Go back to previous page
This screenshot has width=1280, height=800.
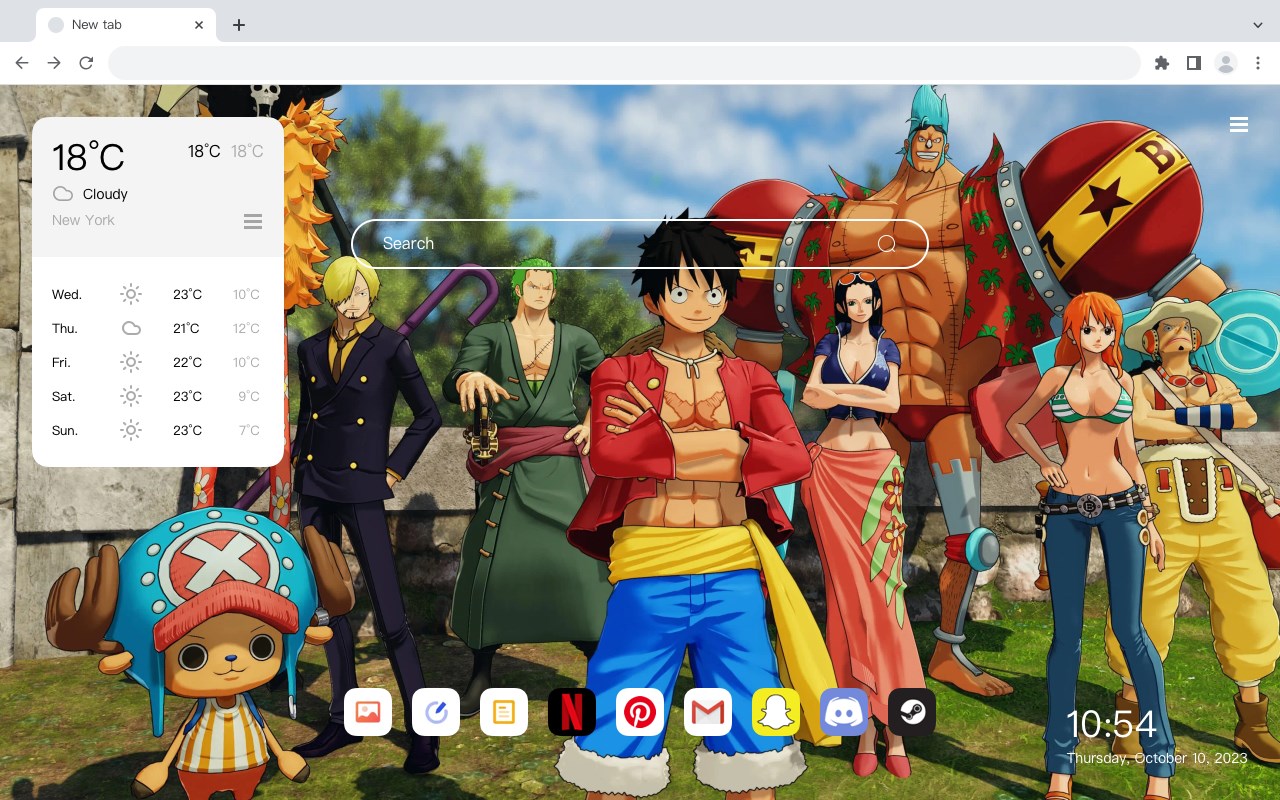pyautogui.click(x=22, y=63)
